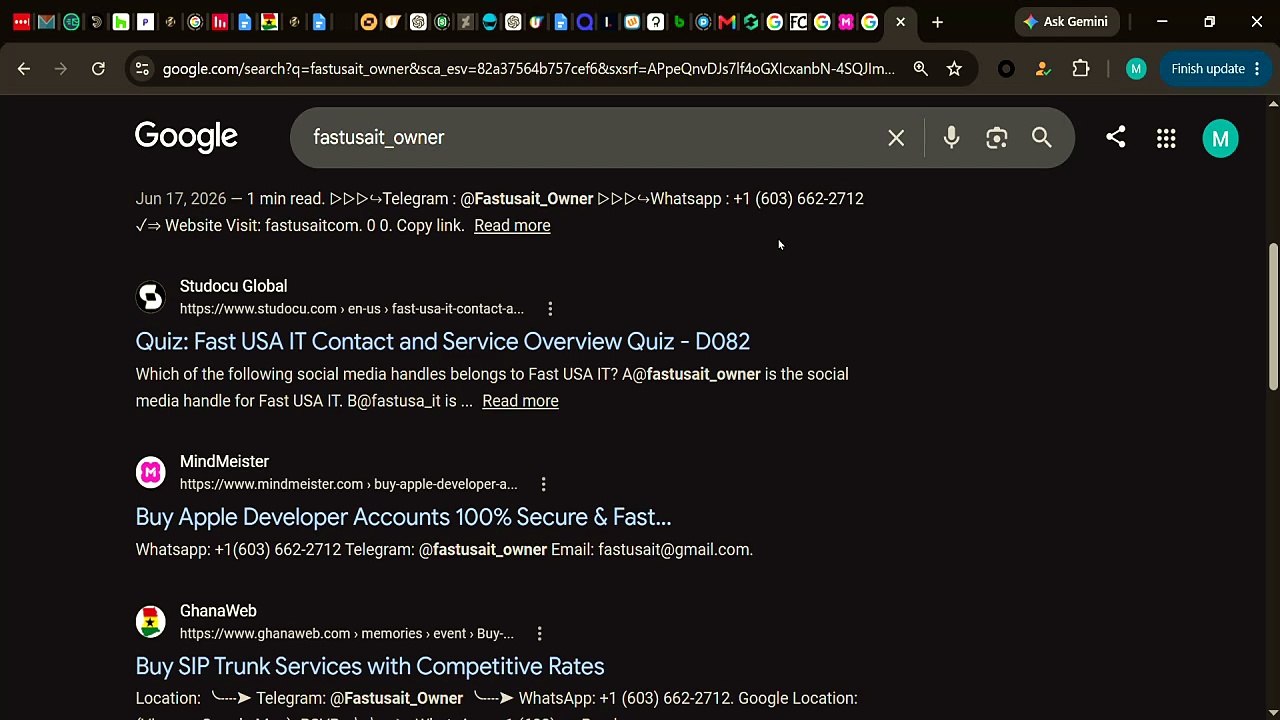This screenshot has height=720, width=1280.
Task: Start a voice search with the microphone
Action: [951, 138]
